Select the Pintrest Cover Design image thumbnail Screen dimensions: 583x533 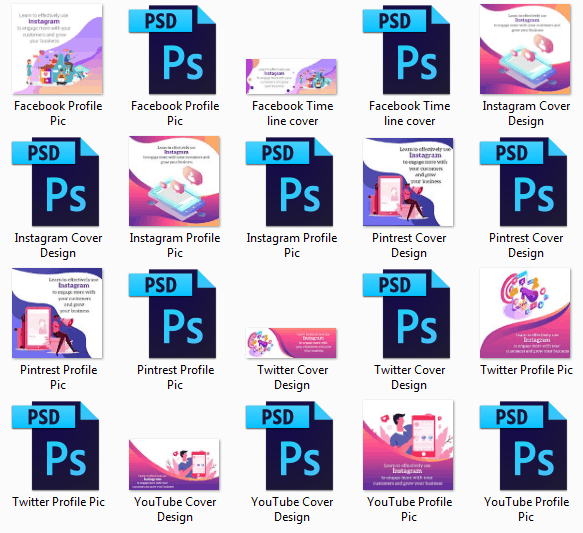click(x=408, y=182)
